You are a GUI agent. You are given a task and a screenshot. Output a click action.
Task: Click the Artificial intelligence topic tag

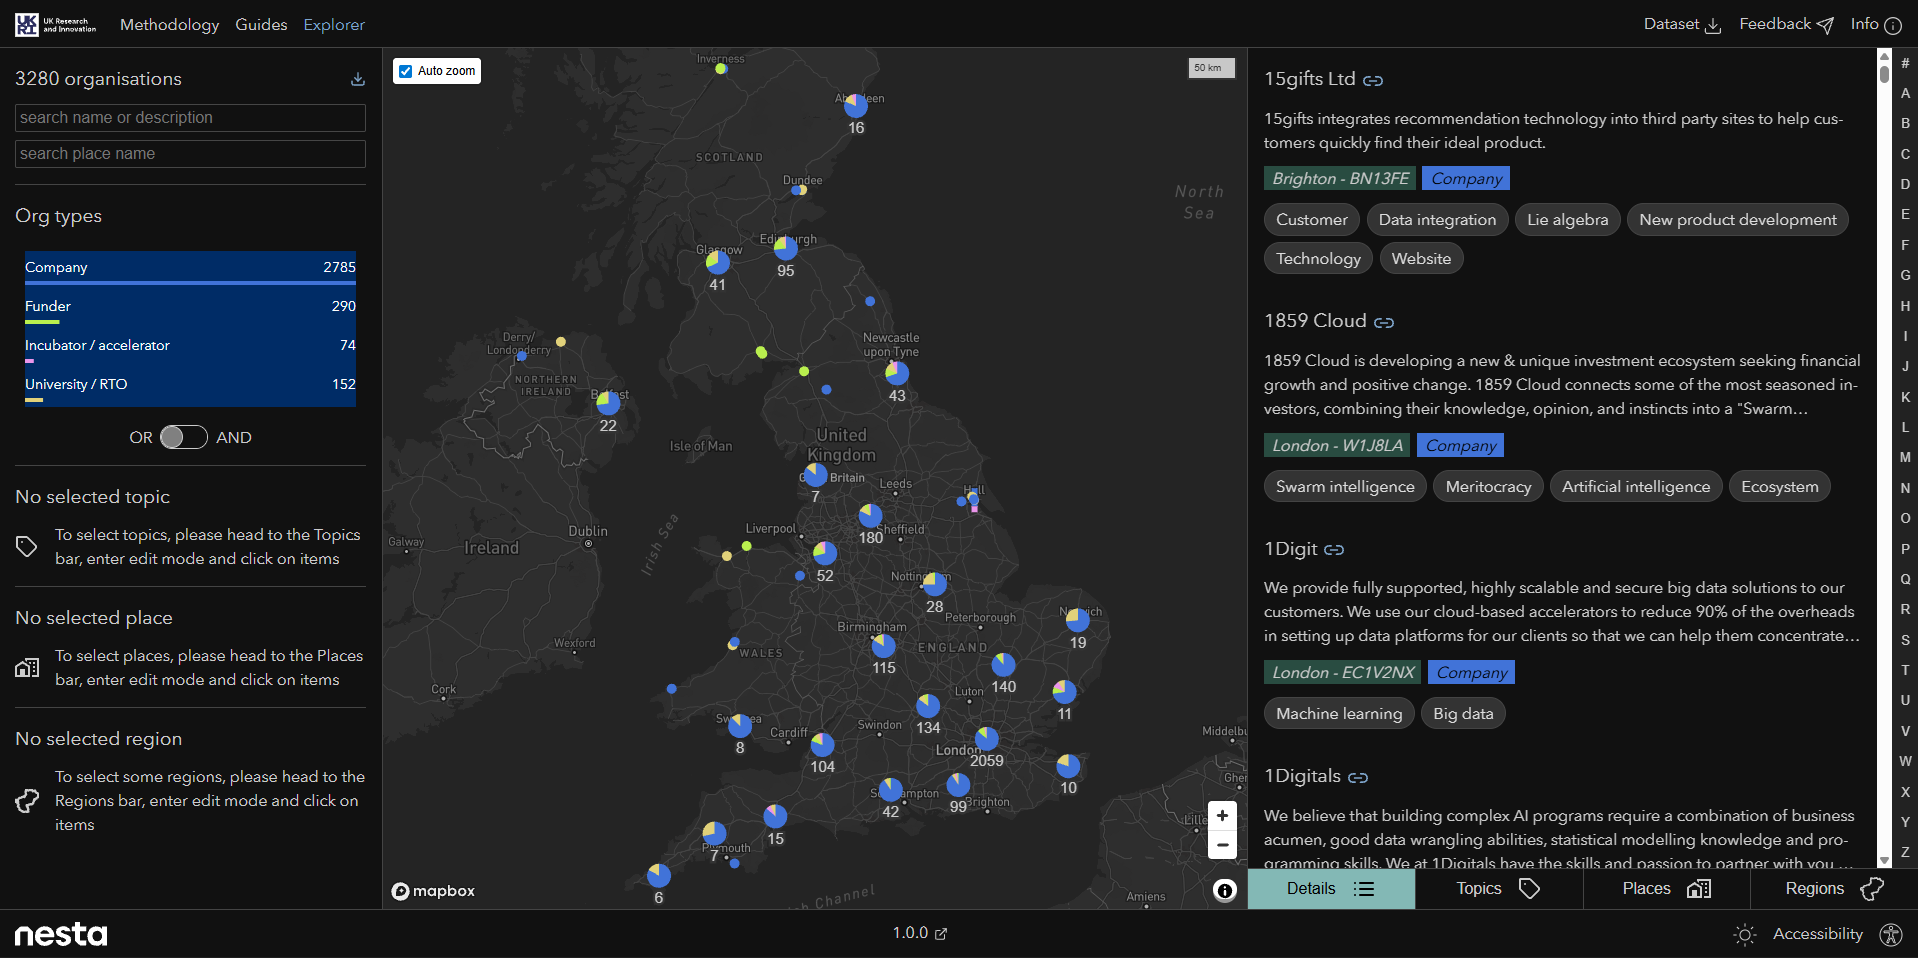(x=1636, y=487)
